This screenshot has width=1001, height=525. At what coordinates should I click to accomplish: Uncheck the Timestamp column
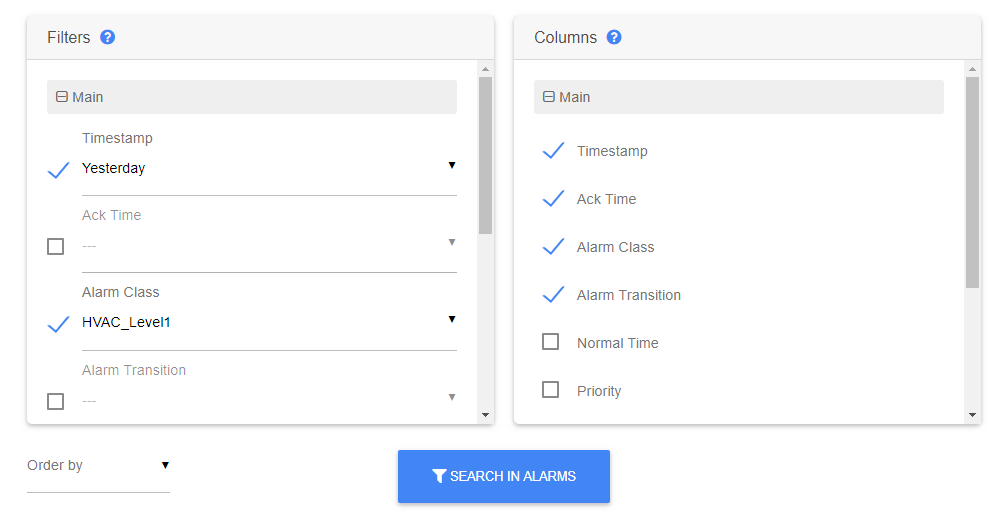tap(553, 151)
